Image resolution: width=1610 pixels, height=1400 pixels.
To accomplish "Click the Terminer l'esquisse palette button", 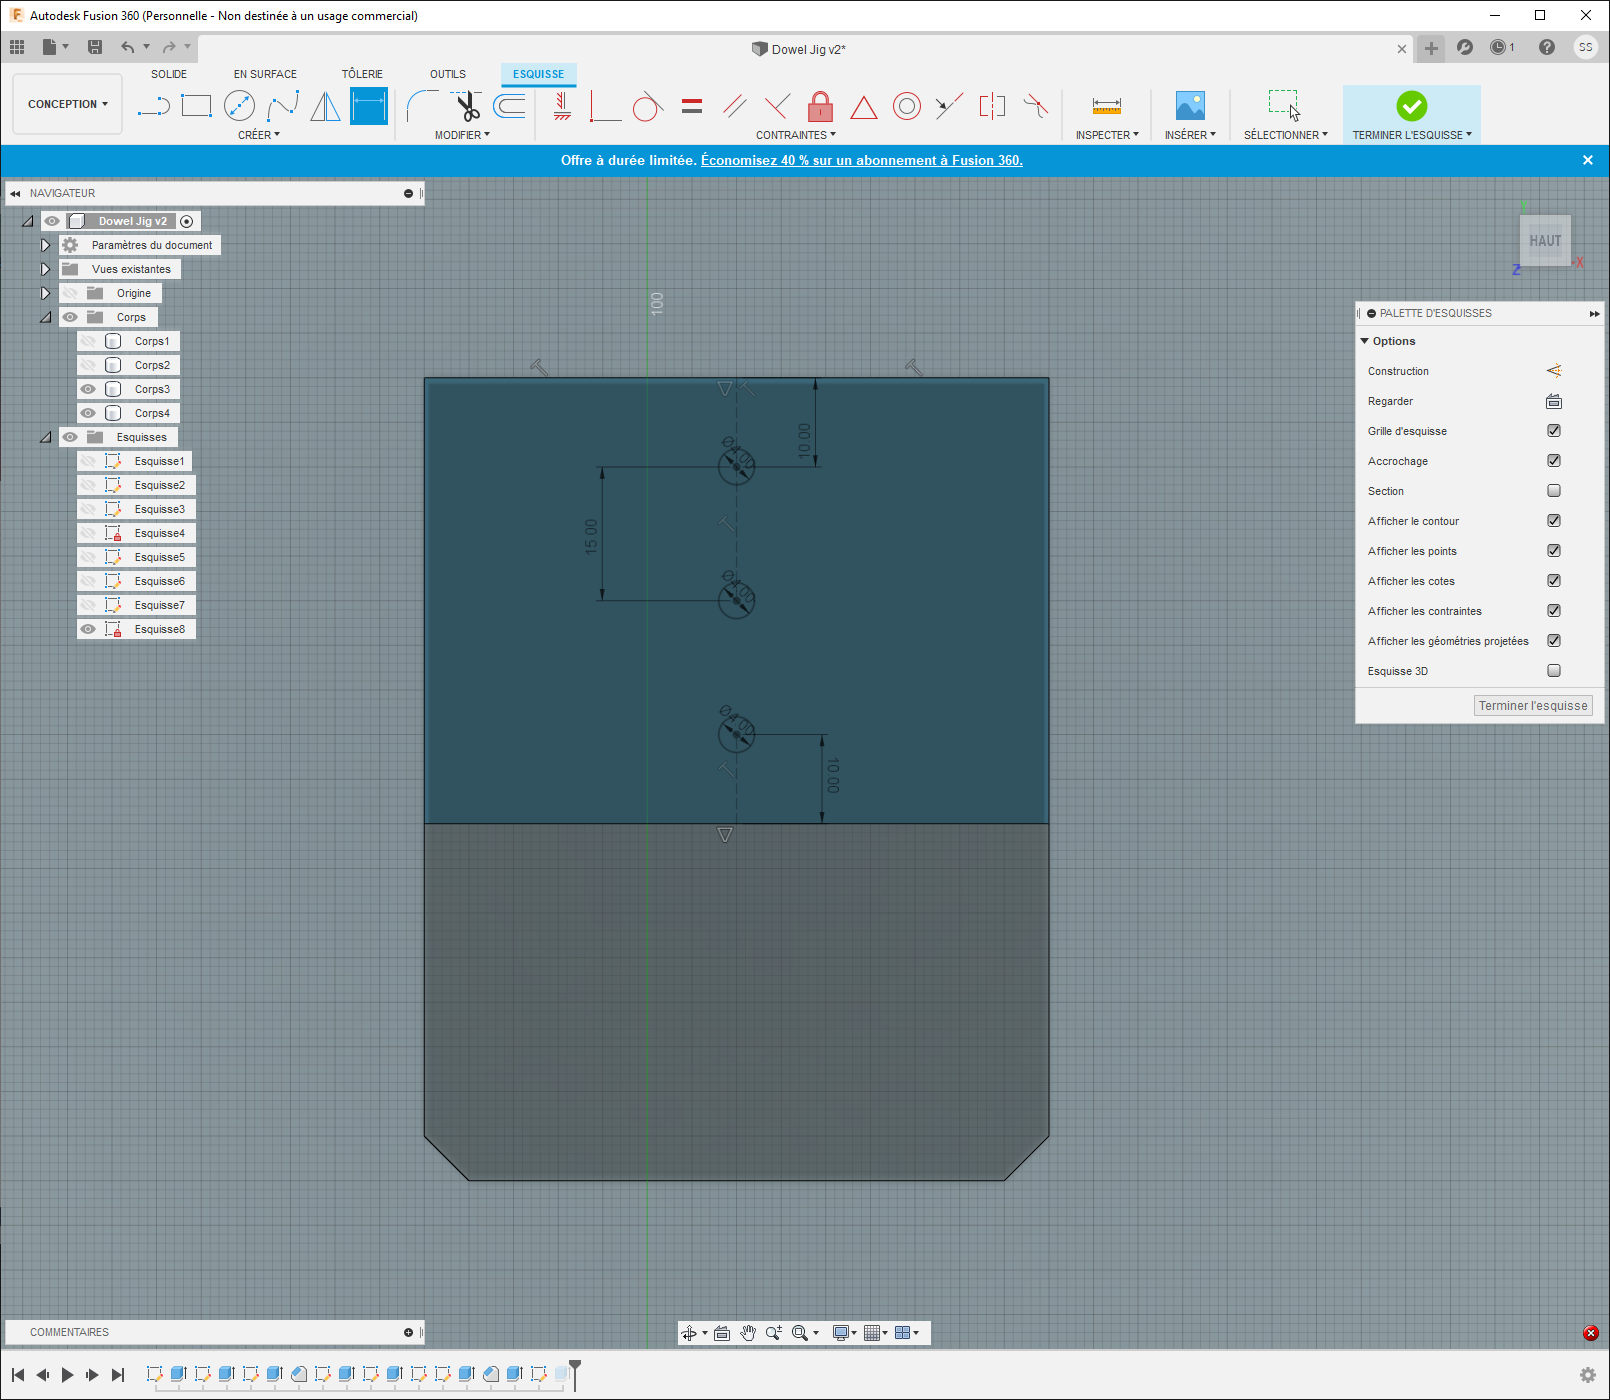I will (1532, 706).
